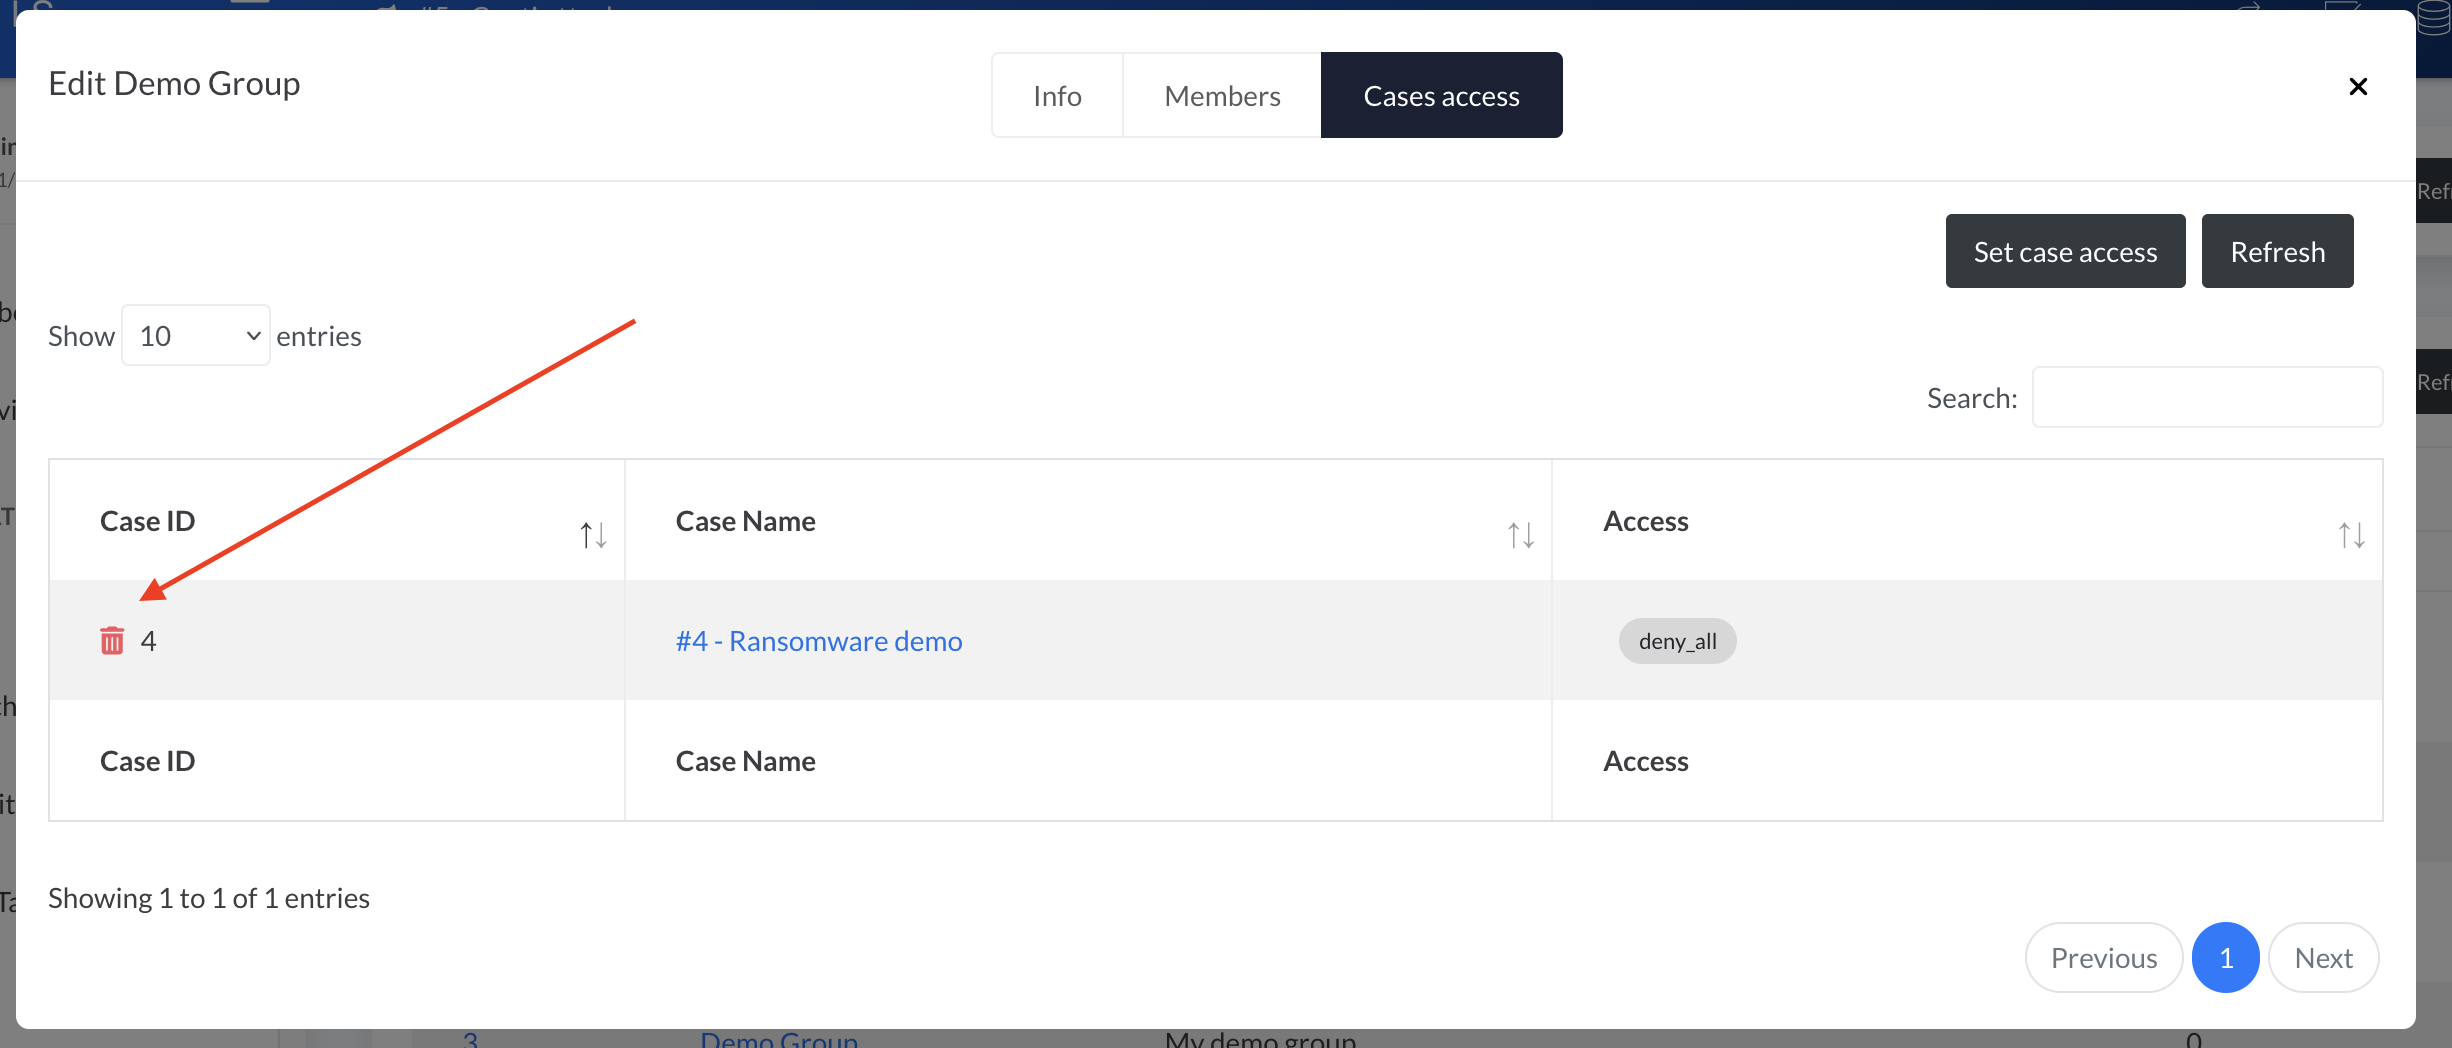The image size is (2452, 1048).
Task: Open the Demo Group link at the bottom
Action: [779, 1040]
